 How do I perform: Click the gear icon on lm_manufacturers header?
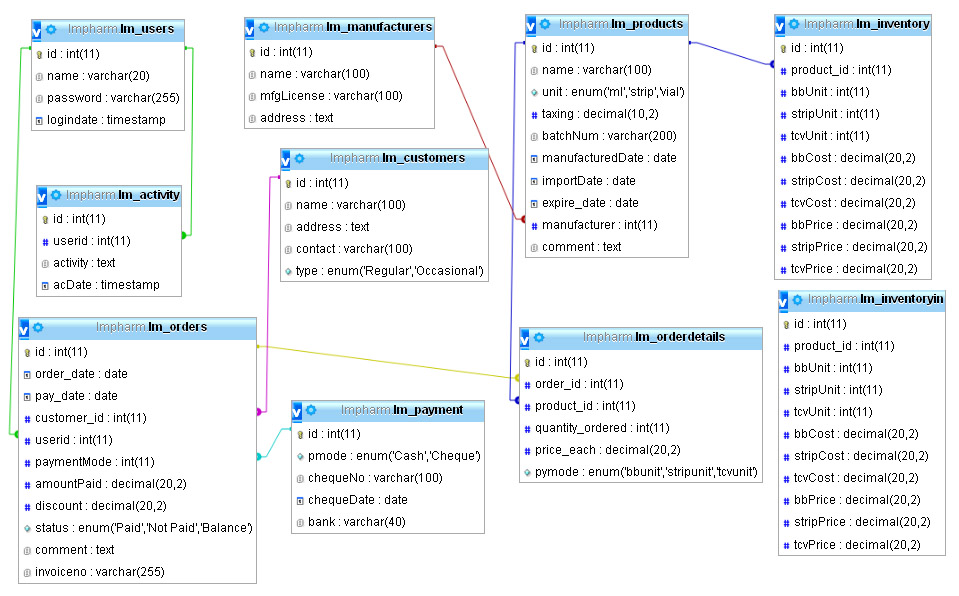[264, 28]
